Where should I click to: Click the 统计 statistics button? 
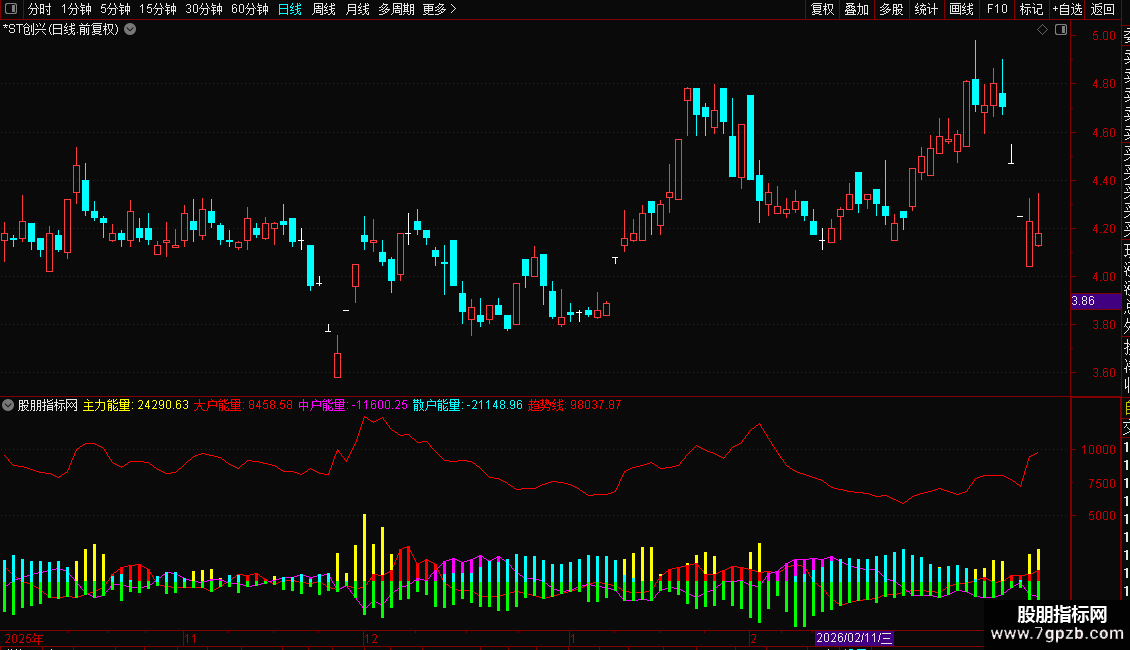click(926, 9)
